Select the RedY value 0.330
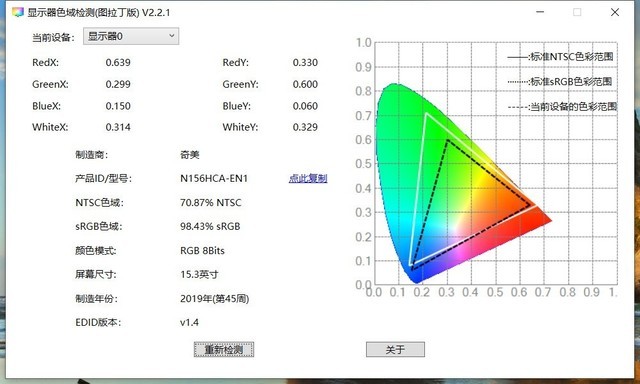640x384 pixels. 305,62
